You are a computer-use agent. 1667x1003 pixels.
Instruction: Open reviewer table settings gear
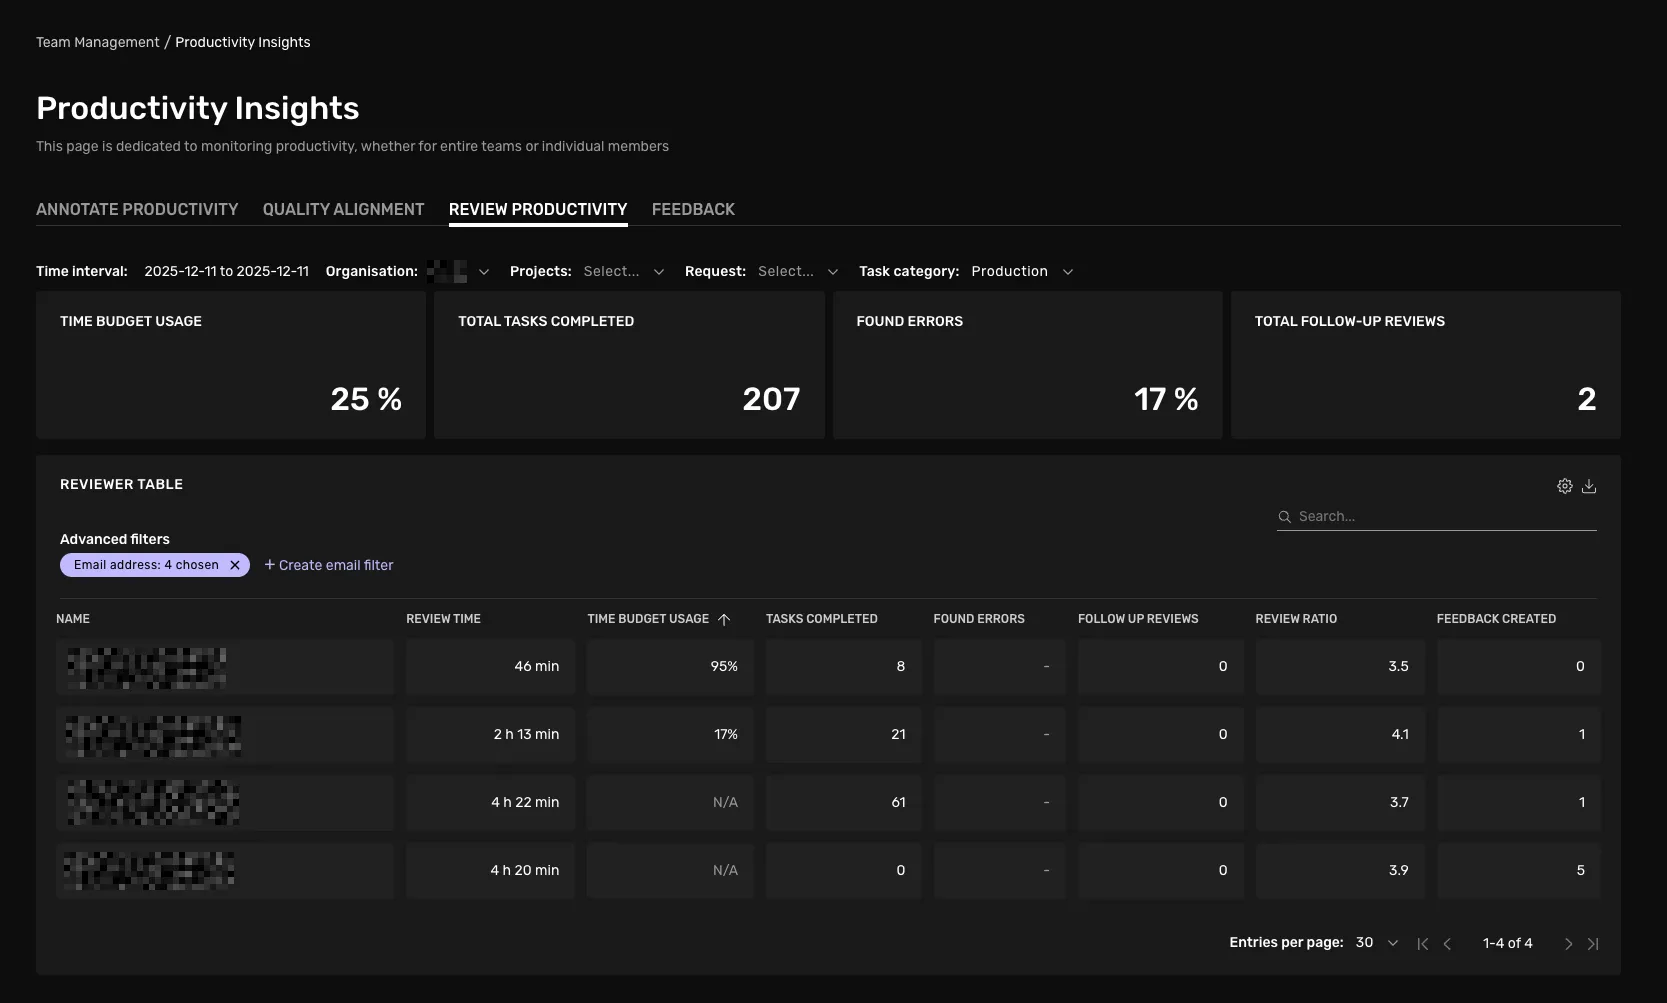pos(1565,486)
